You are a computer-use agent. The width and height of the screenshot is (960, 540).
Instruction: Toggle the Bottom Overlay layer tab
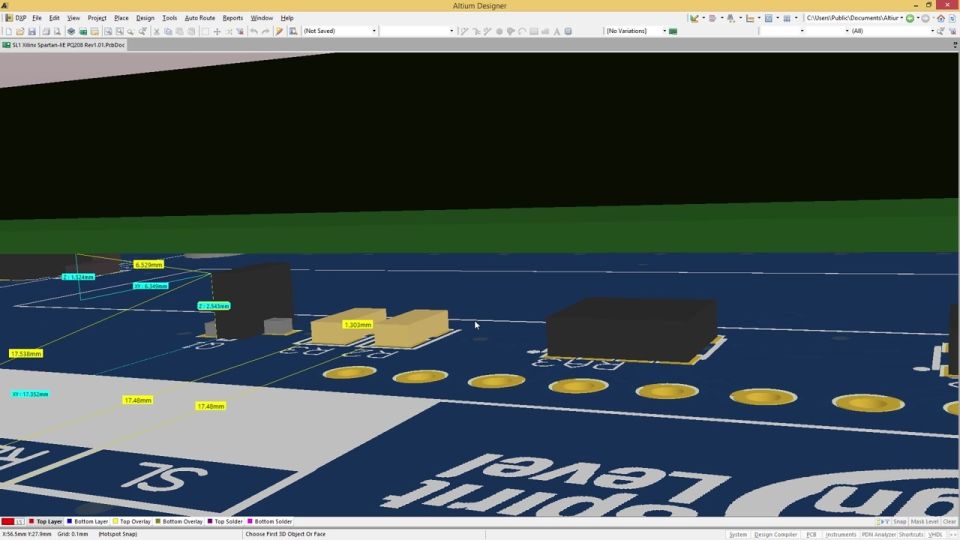179,522
